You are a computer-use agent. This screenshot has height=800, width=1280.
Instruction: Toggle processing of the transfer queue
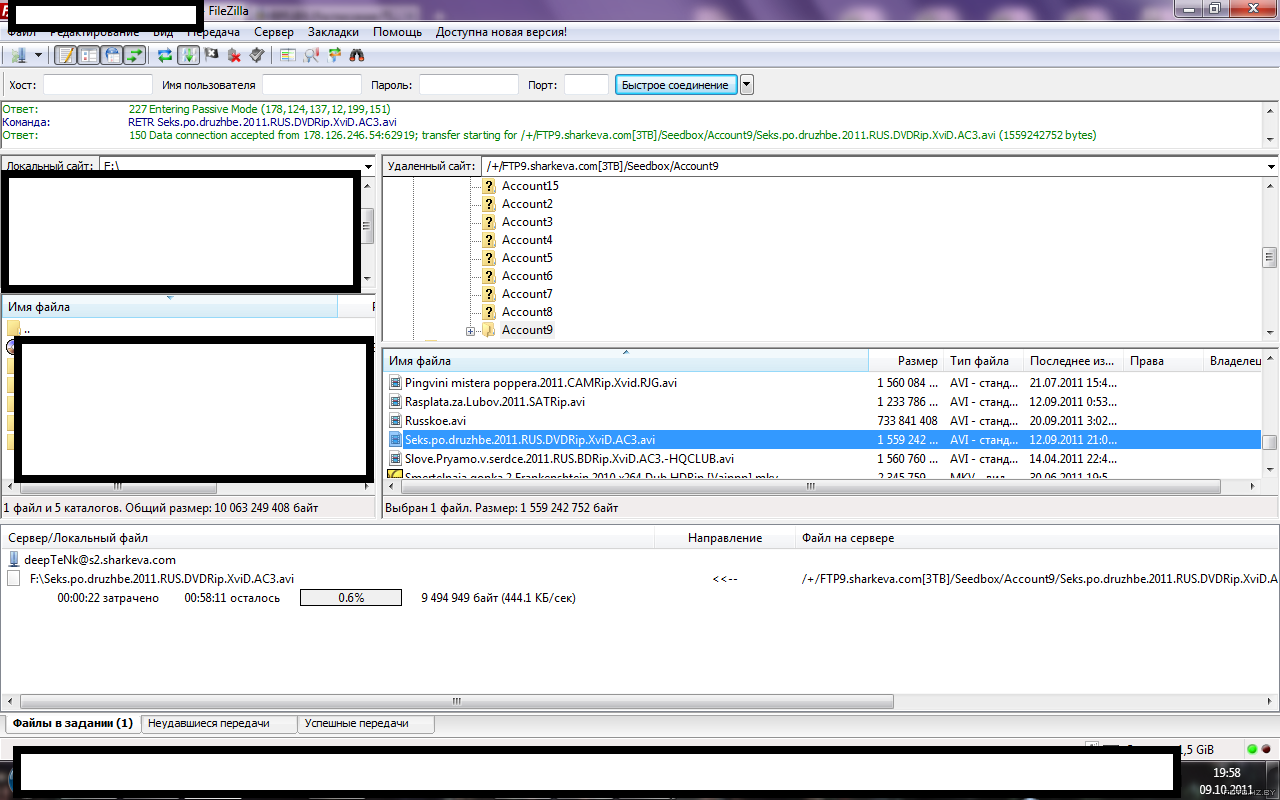pyautogui.click(x=188, y=55)
